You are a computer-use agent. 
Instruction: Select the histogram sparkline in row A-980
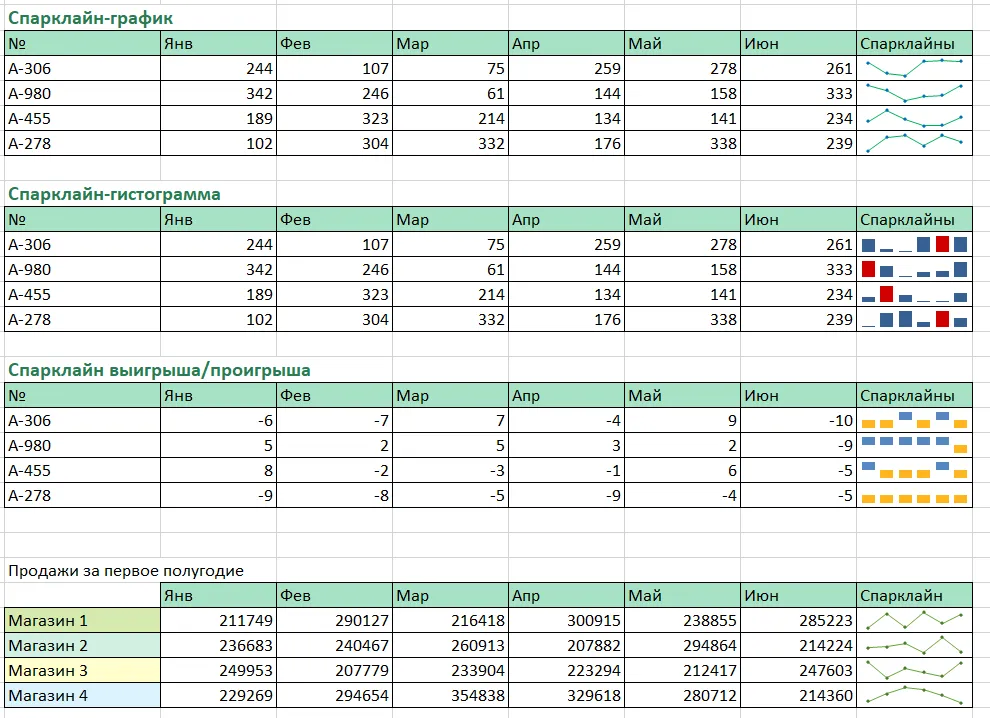click(x=914, y=269)
